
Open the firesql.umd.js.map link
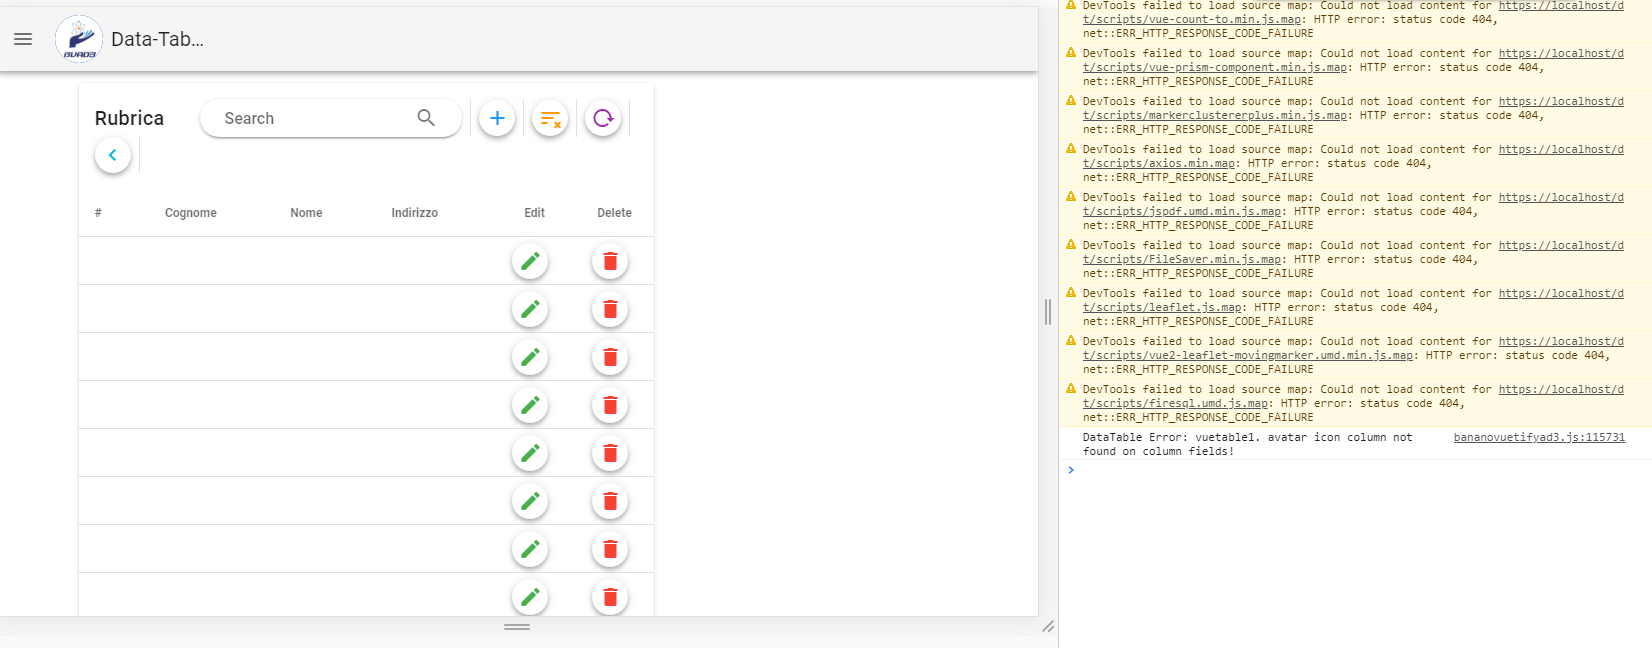(1175, 403)
